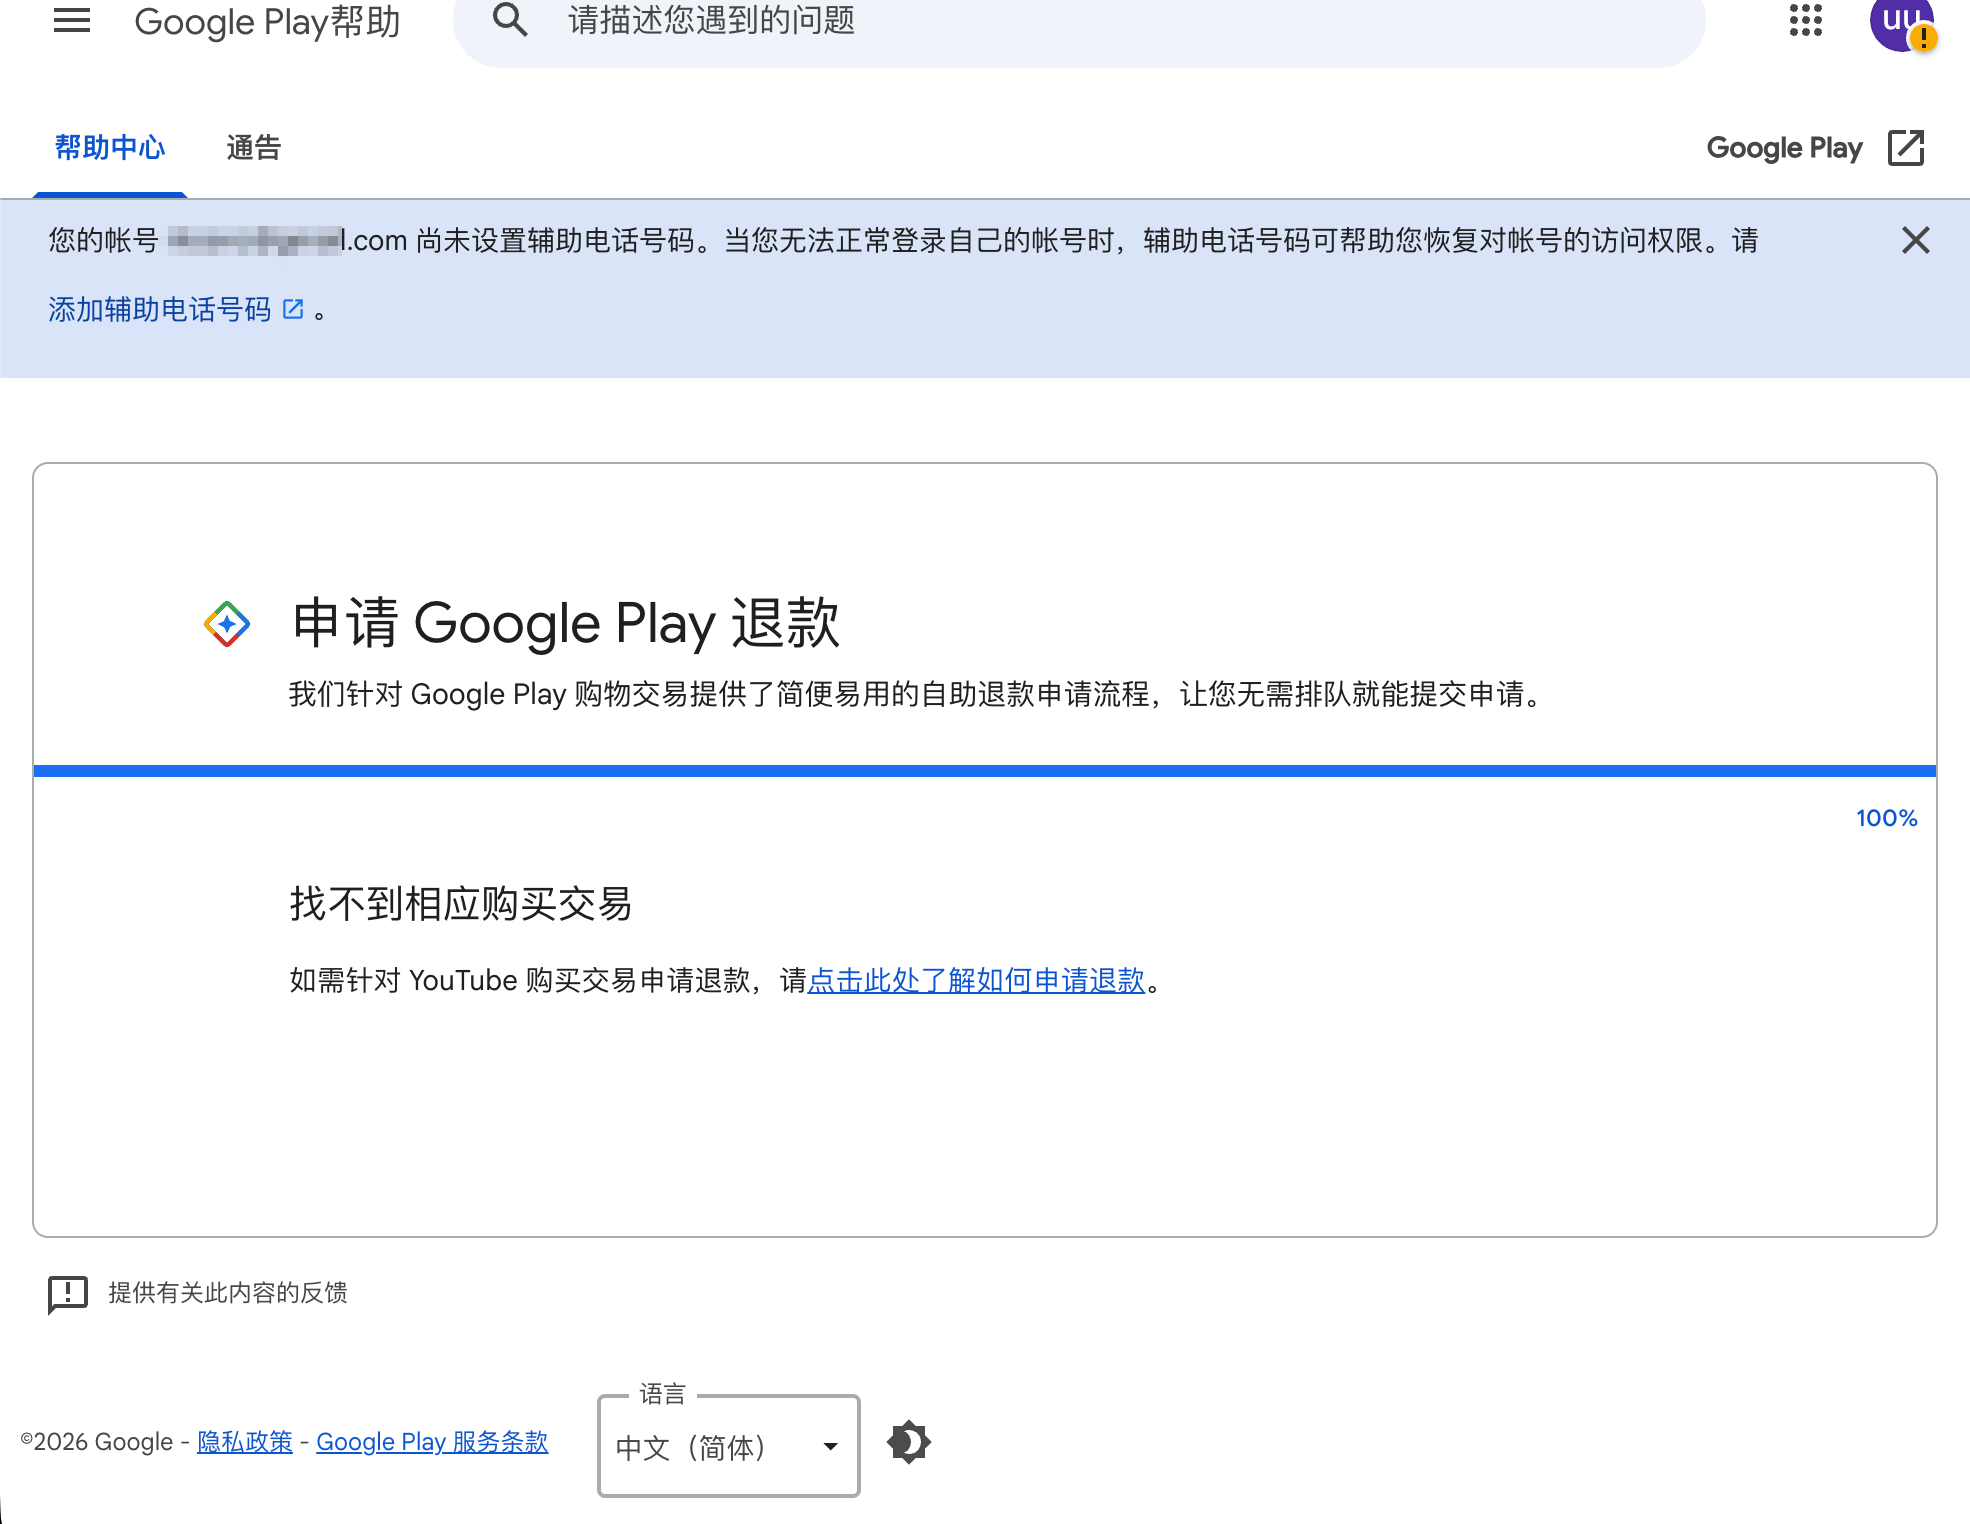Focus the help search input field
This screenshot has width=1970, height=1524.
coord(1079,21)
